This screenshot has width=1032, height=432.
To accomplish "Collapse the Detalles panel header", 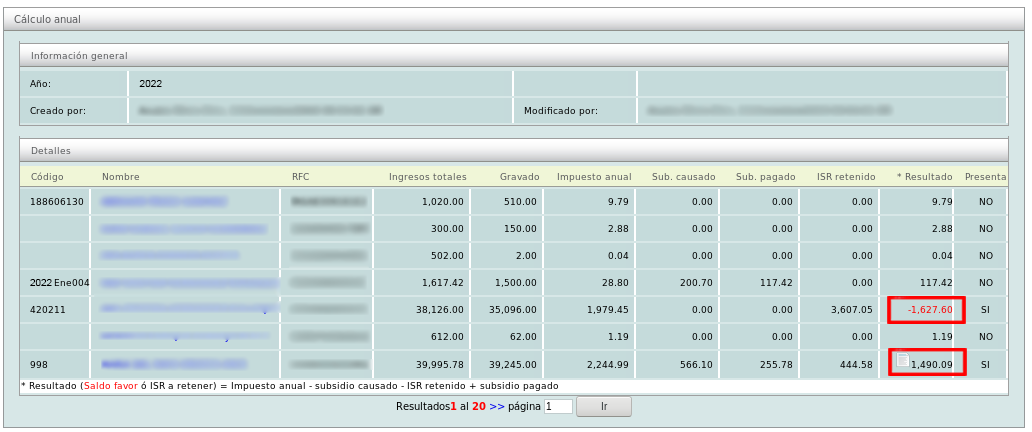I will pyautogui.click(x=51, y=150).
